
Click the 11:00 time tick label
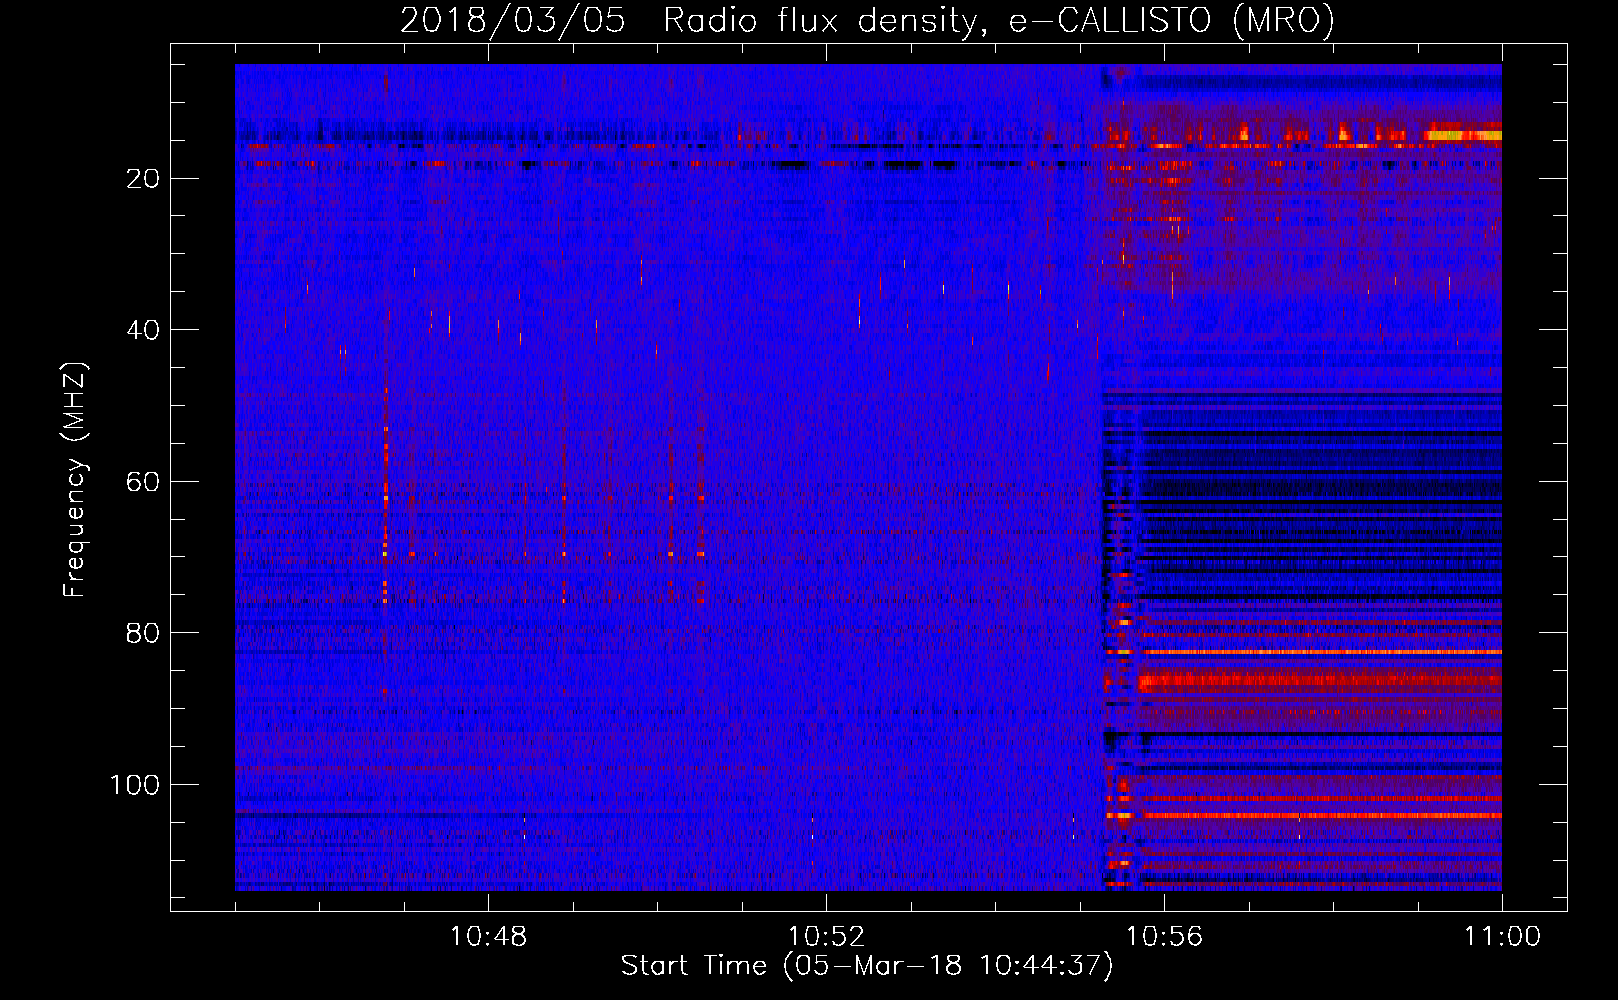[1502, 937]
